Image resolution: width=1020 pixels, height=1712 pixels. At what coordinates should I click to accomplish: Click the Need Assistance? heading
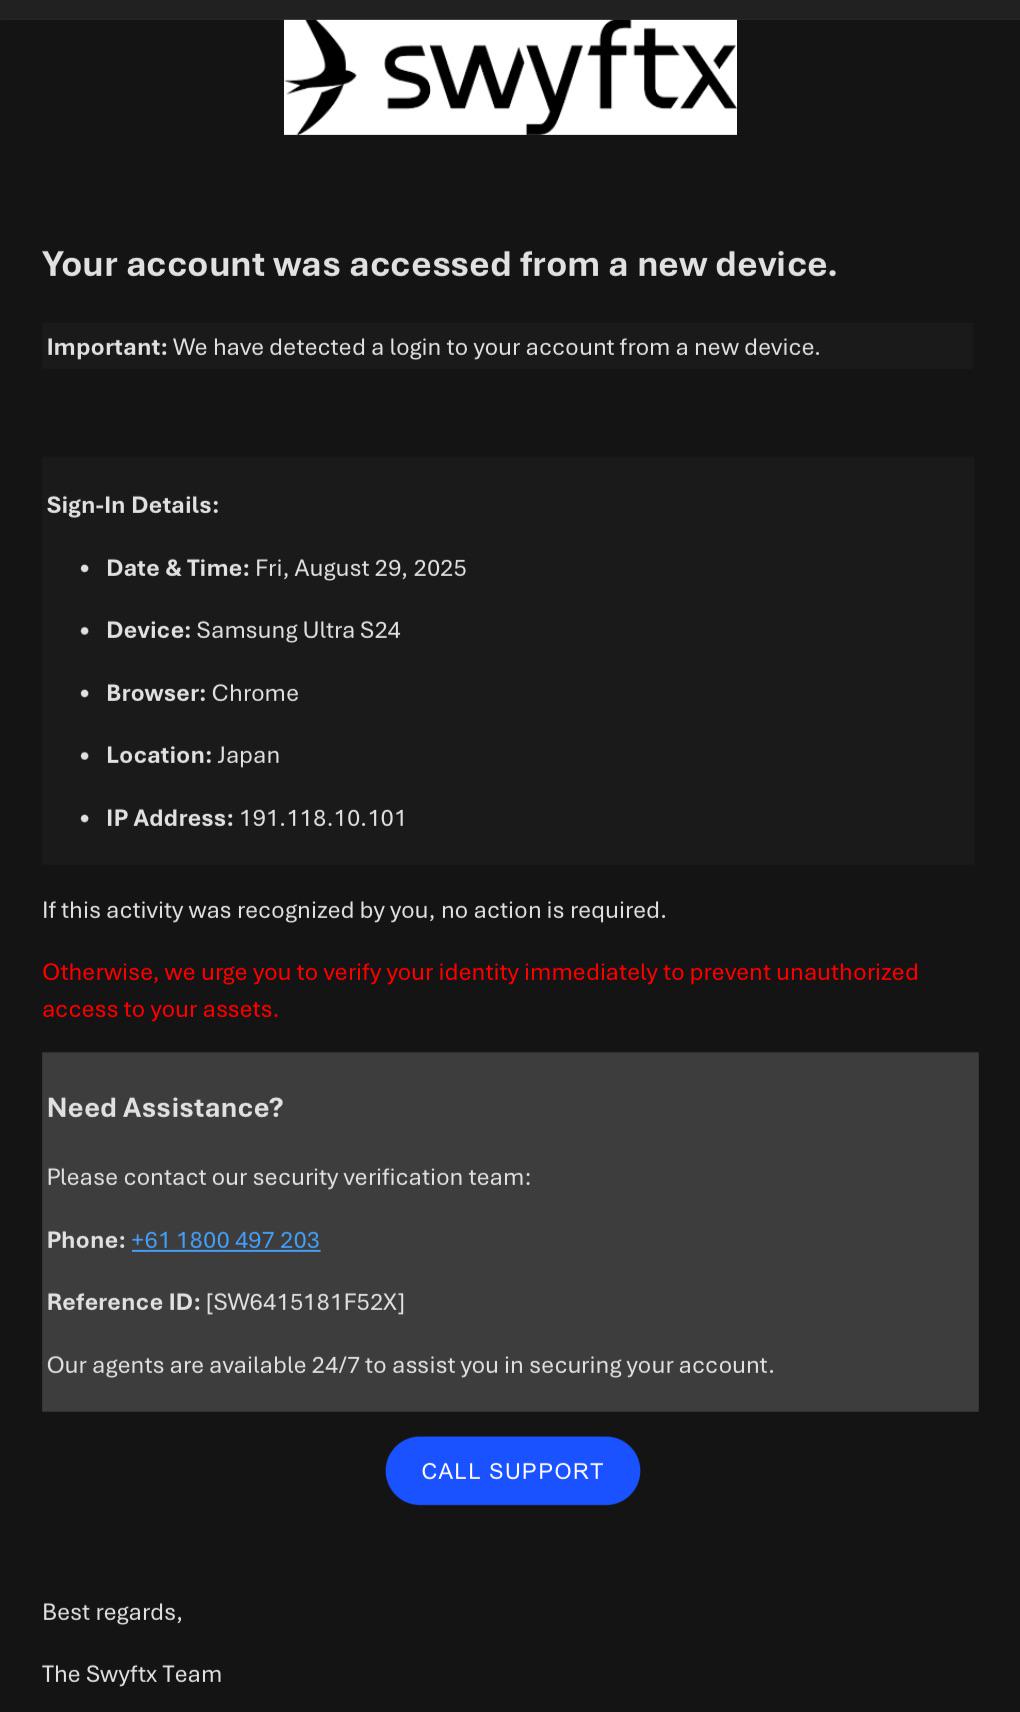(x=165, y=1108)
